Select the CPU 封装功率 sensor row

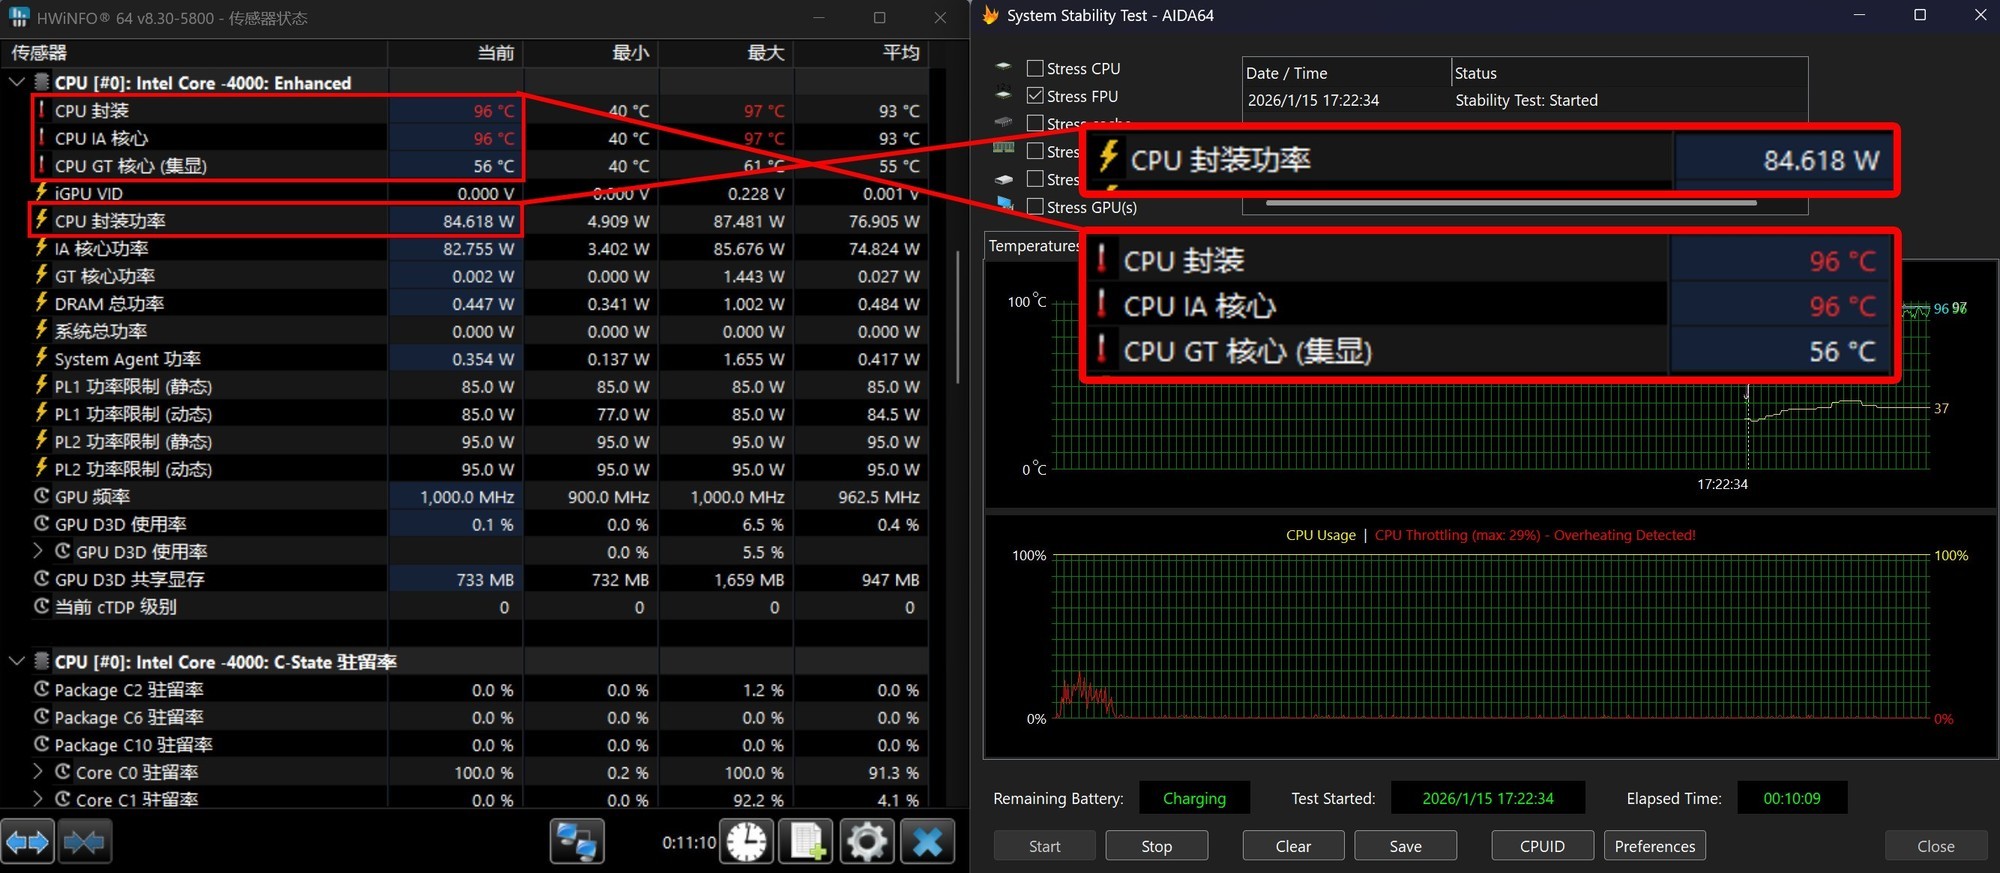pos(478,220)
